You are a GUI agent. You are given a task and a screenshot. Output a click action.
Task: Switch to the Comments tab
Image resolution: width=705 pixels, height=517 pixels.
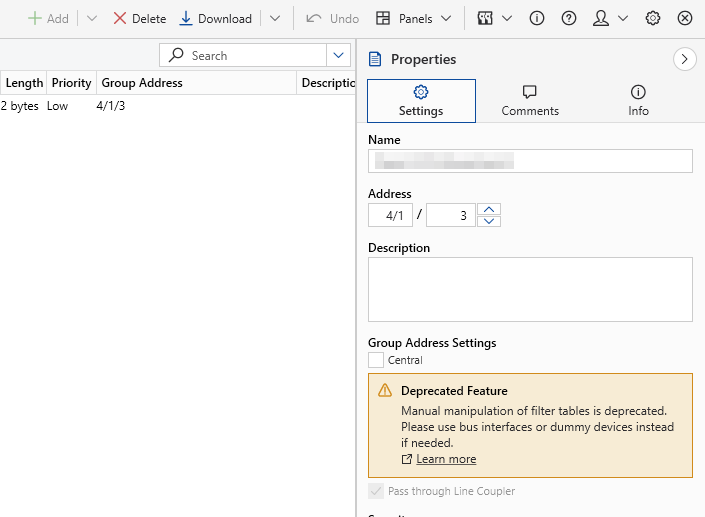tap(530, 101)
